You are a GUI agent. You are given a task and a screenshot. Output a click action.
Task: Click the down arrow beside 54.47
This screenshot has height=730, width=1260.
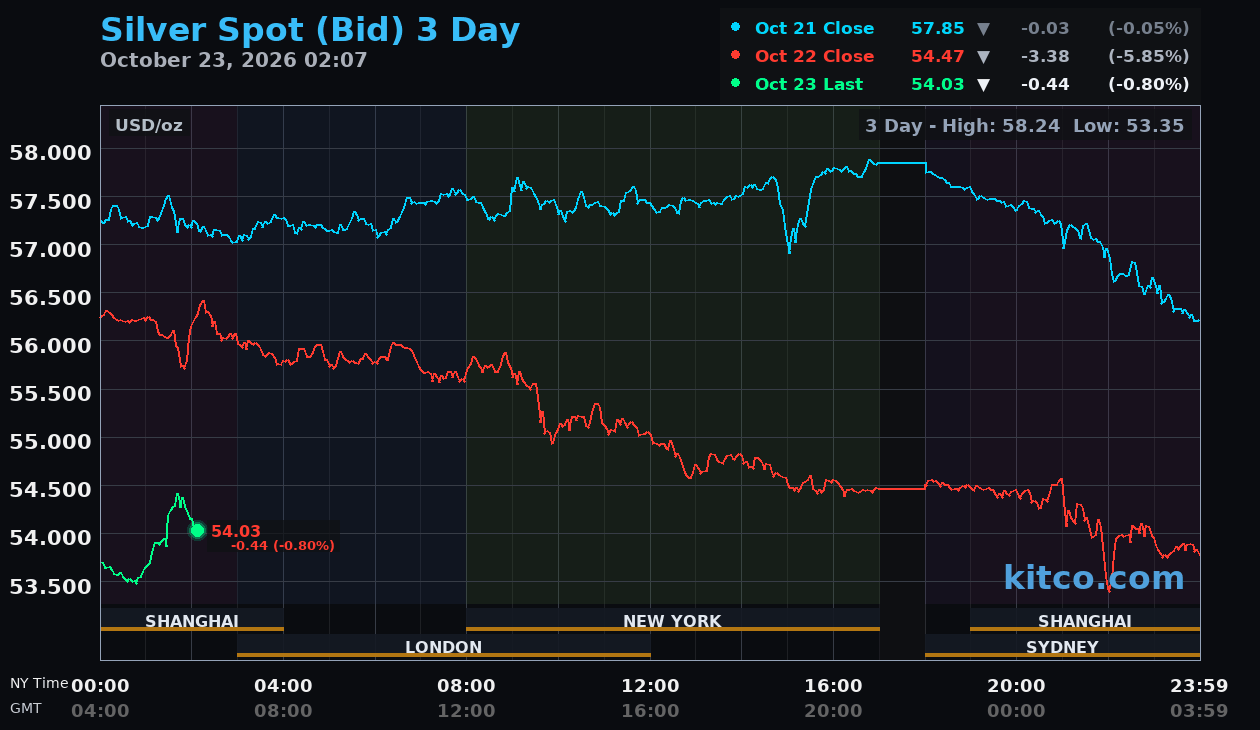pyautogui.click(x=983, y=57)
